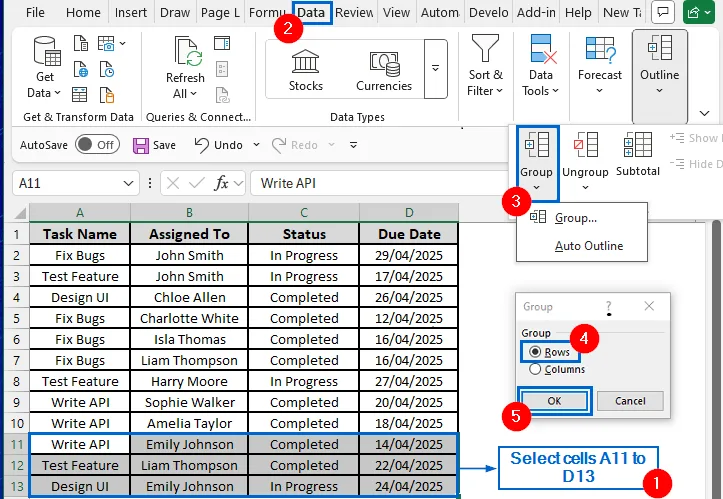
Task: Click the formula bar enter checkmark icon
Action: tap(197, 183)
